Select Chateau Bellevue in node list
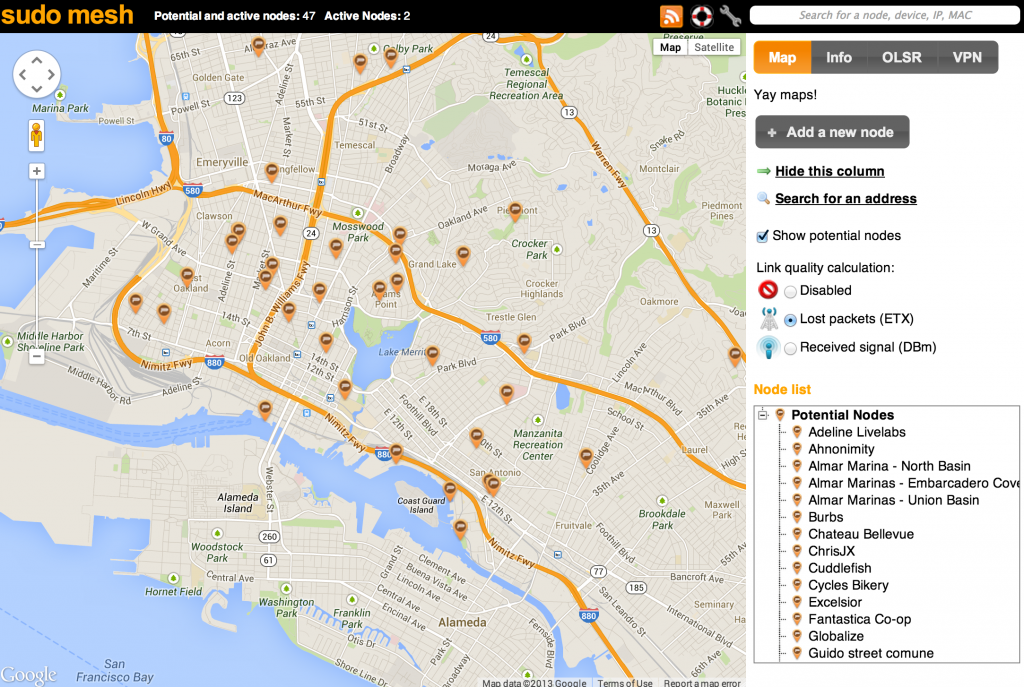 [861, 534]
